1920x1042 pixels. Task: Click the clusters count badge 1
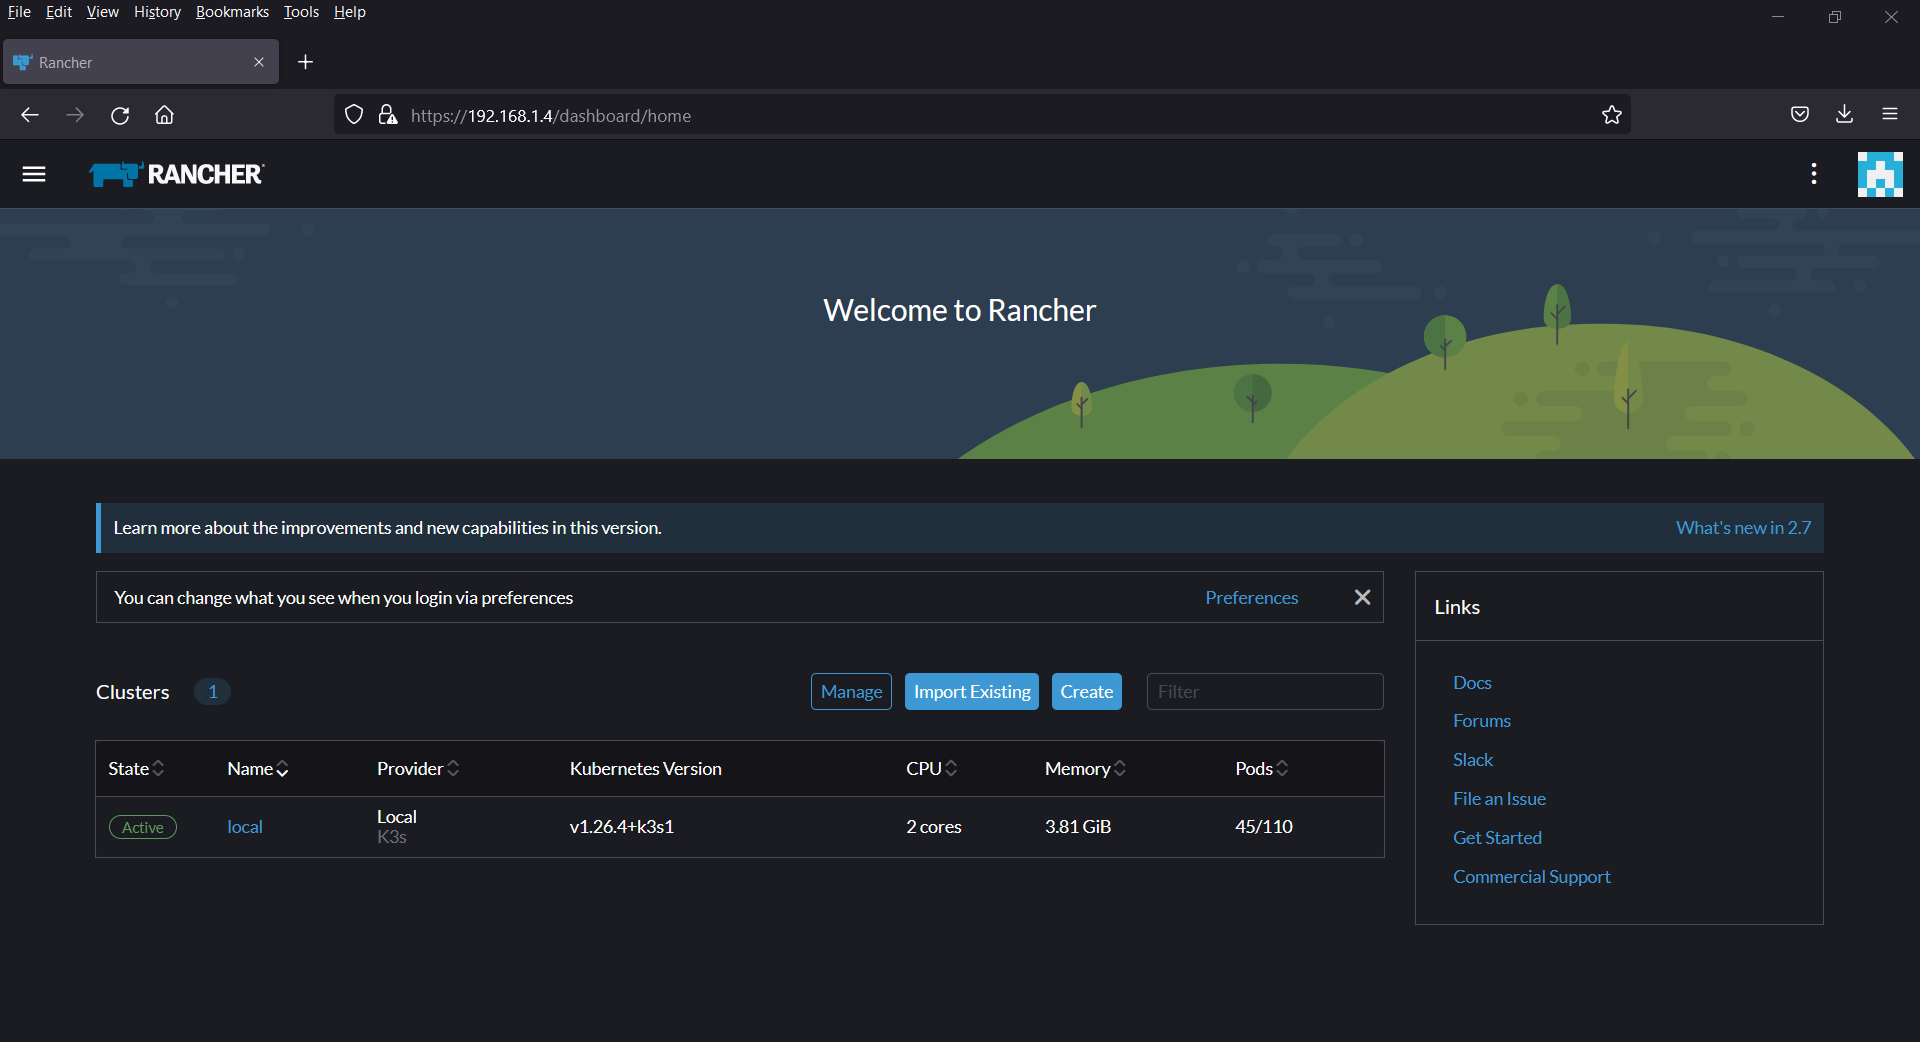click(212, 692)
